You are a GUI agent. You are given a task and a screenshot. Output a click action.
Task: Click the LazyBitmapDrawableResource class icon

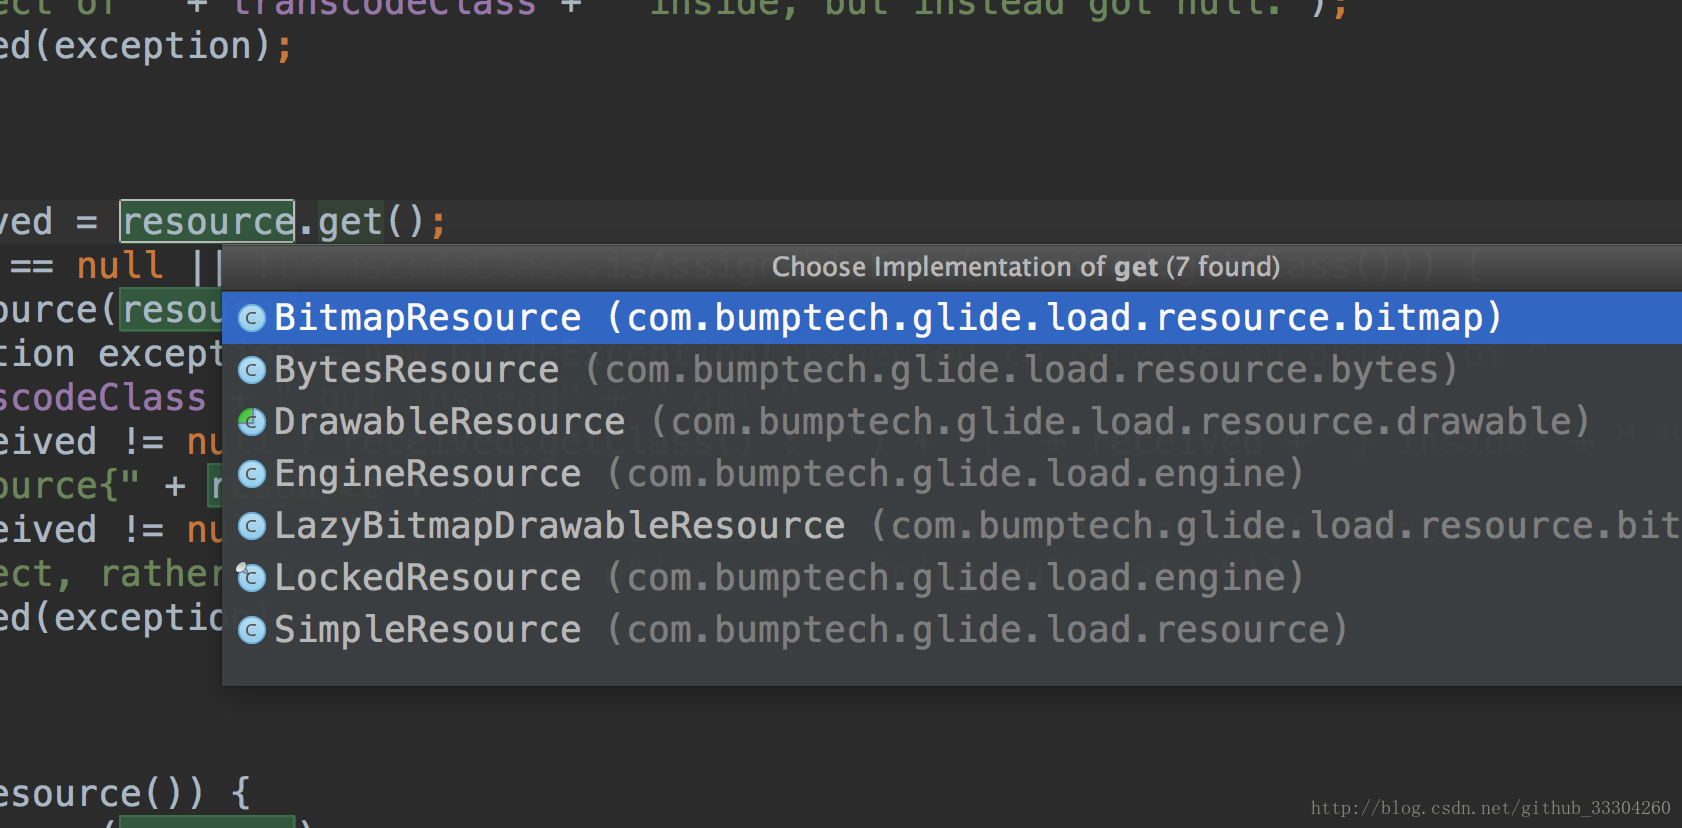click(252, 526)
